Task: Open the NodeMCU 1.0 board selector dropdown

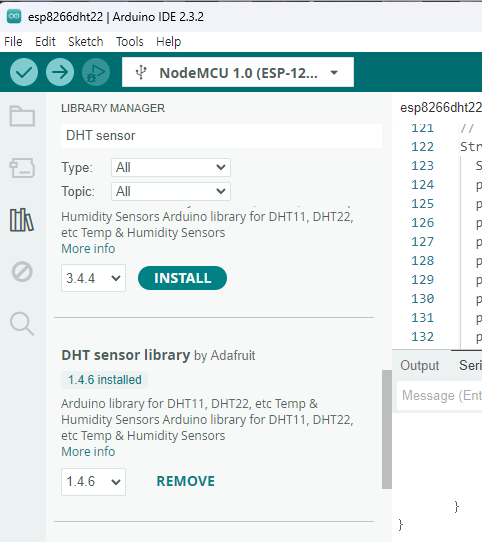Action: click(x=238, y=72)
